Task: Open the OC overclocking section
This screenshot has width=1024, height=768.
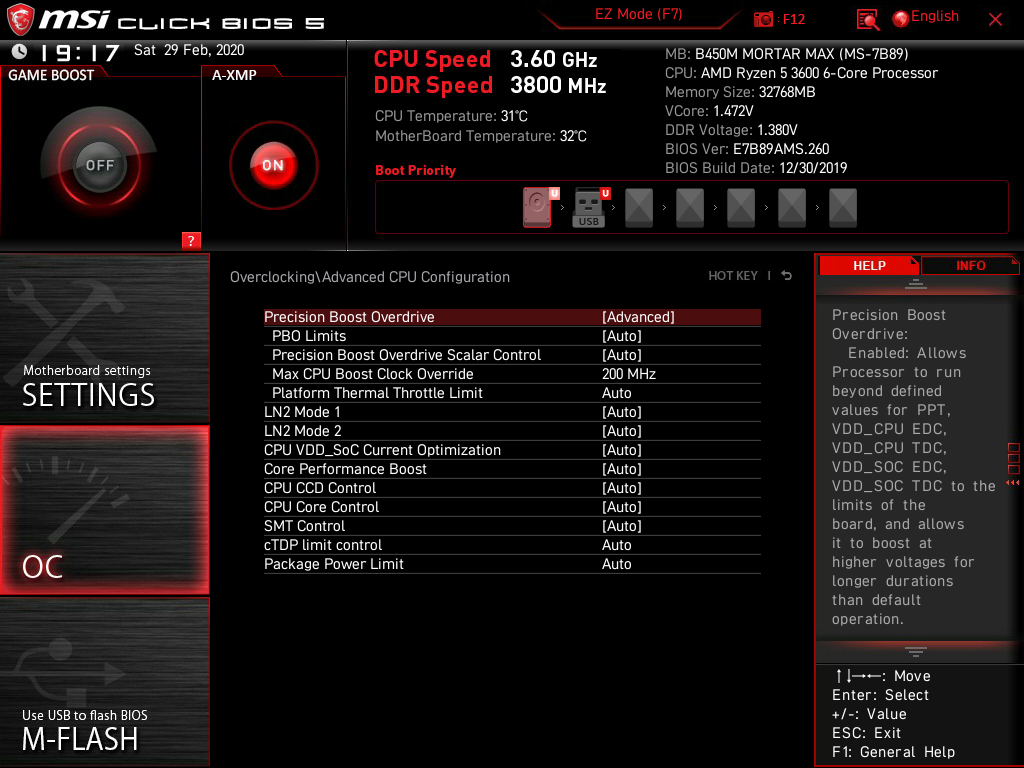Action: coord(104,510)
